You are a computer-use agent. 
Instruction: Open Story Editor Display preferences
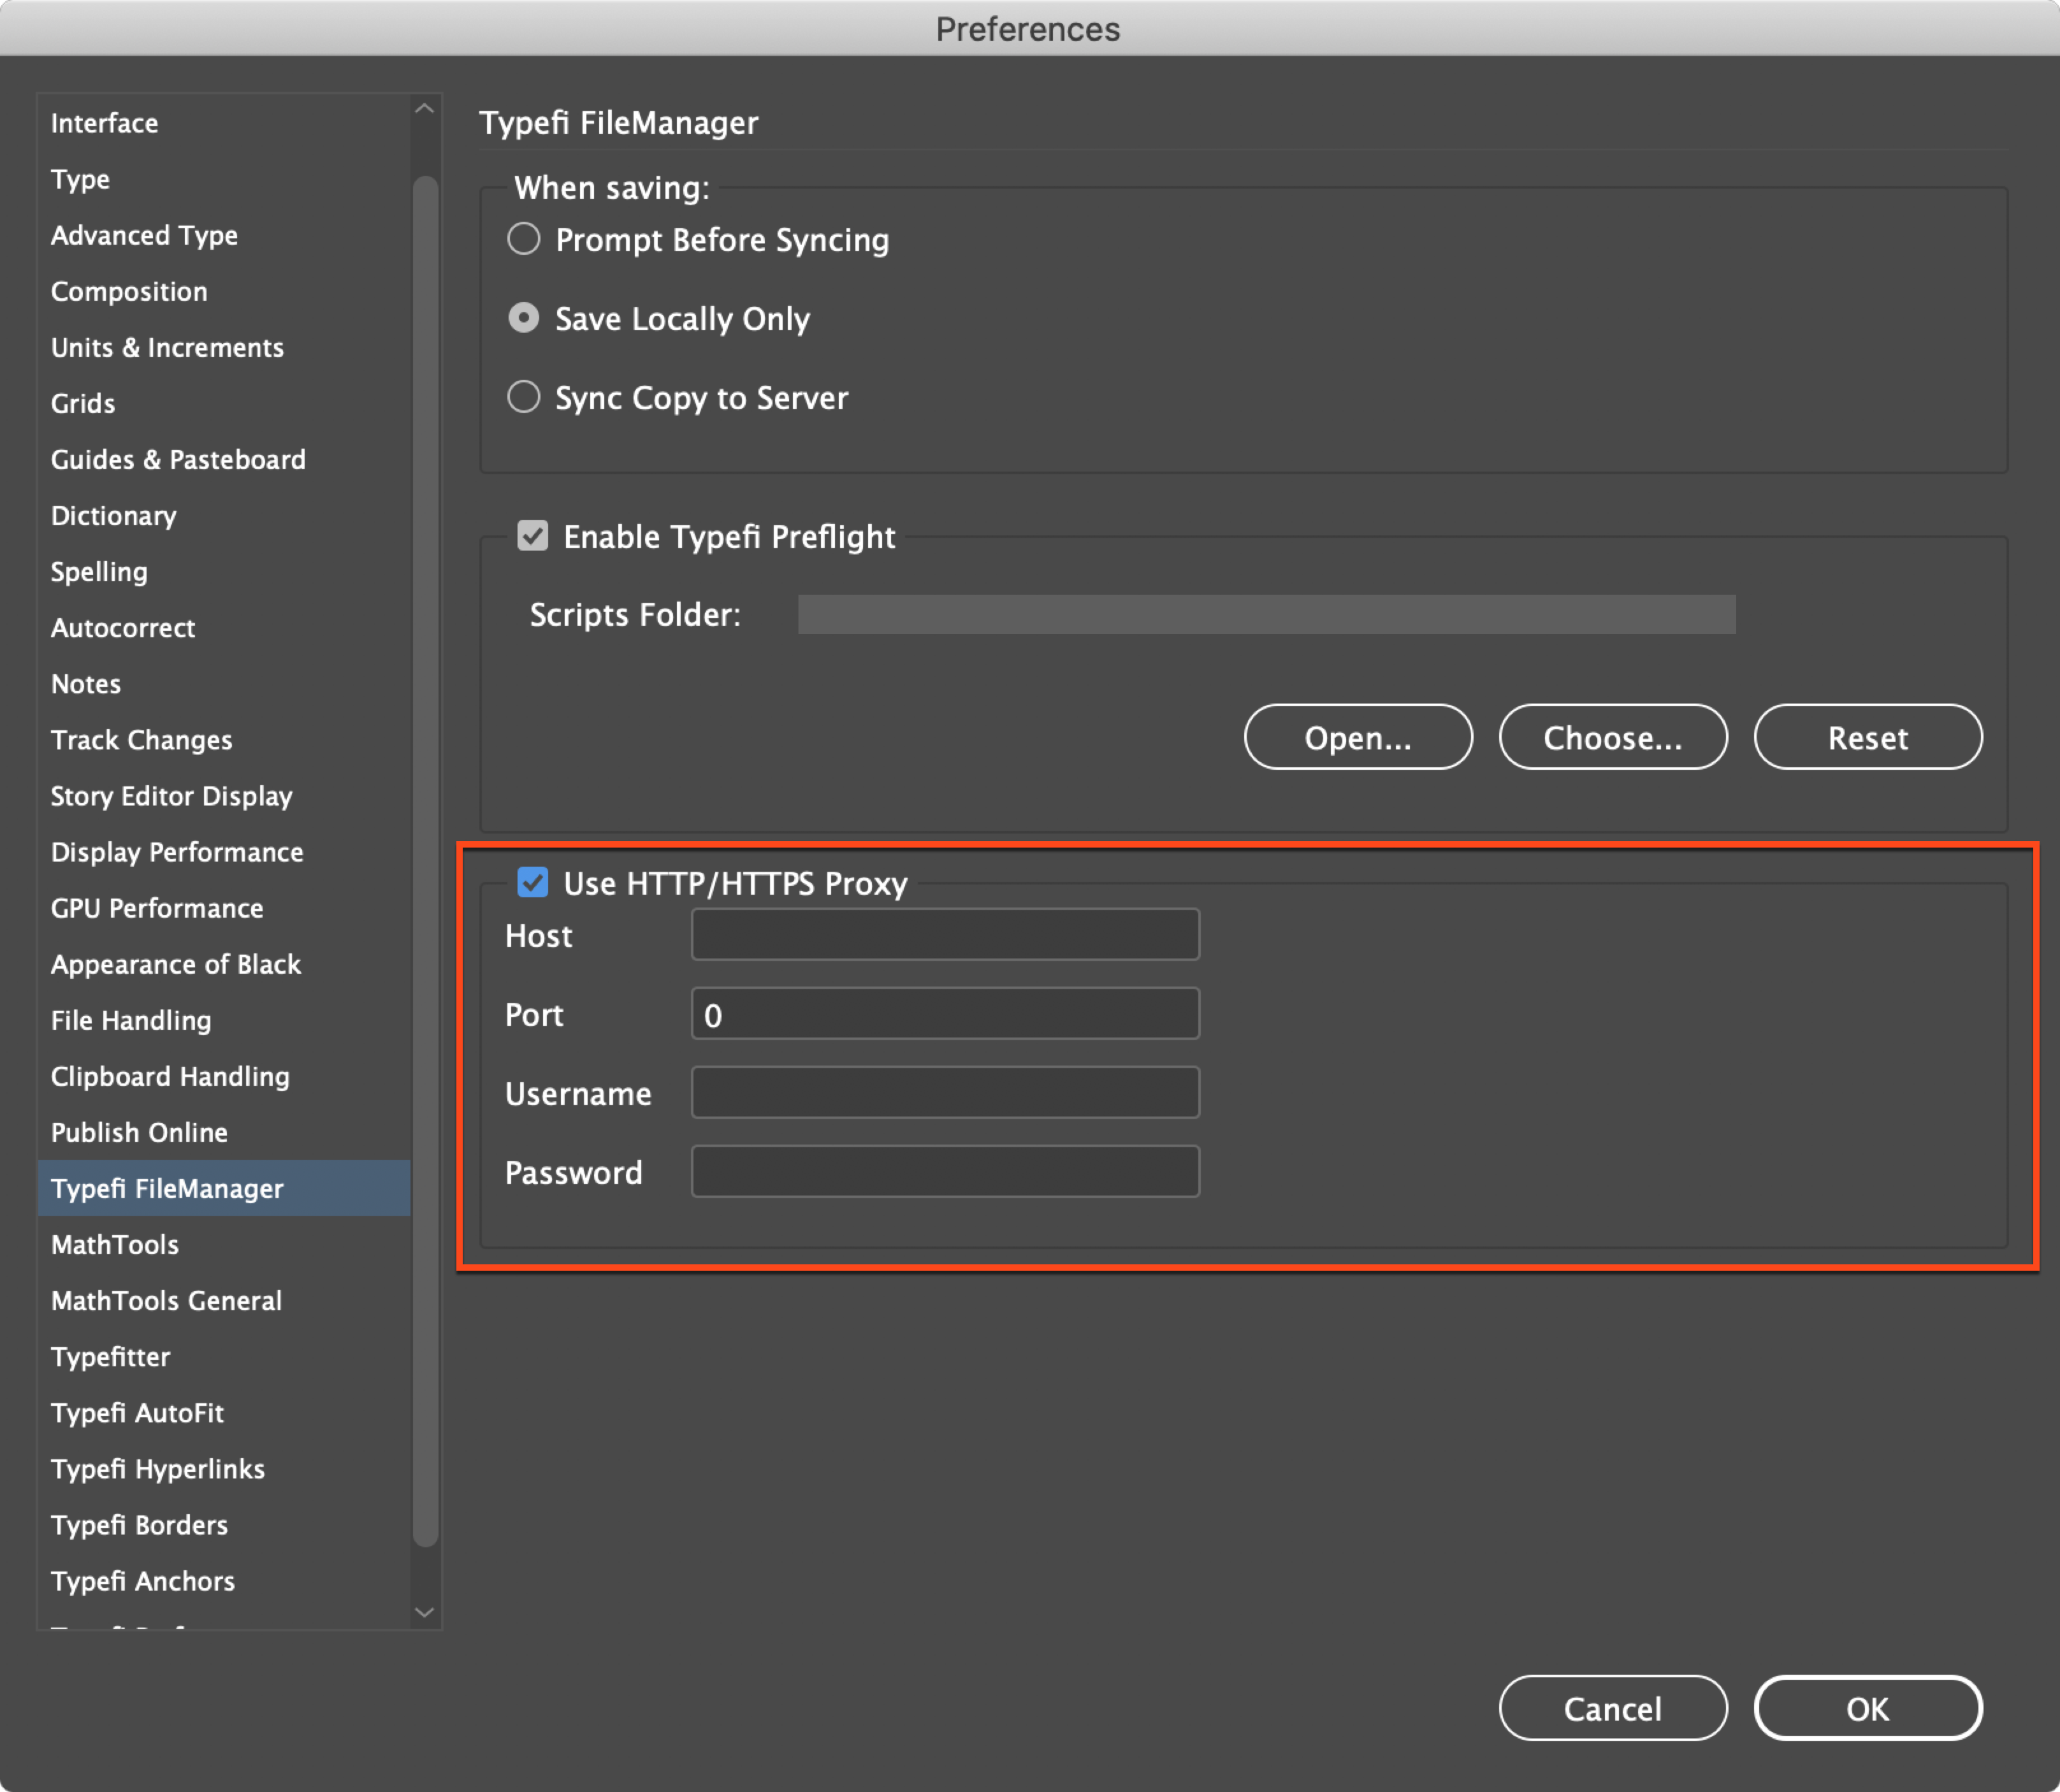[x=224, y=795]
